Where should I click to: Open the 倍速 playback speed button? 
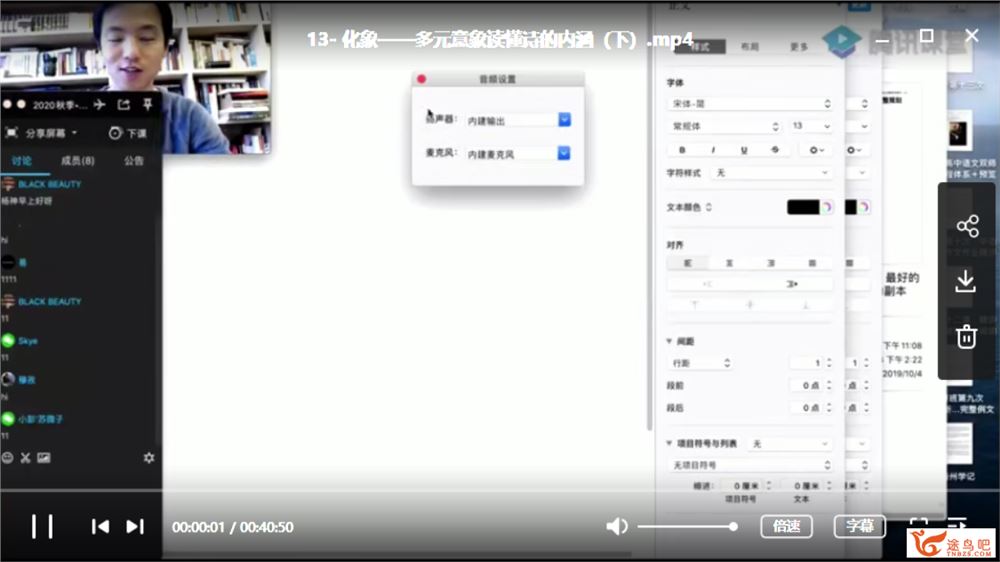[786, 526]
